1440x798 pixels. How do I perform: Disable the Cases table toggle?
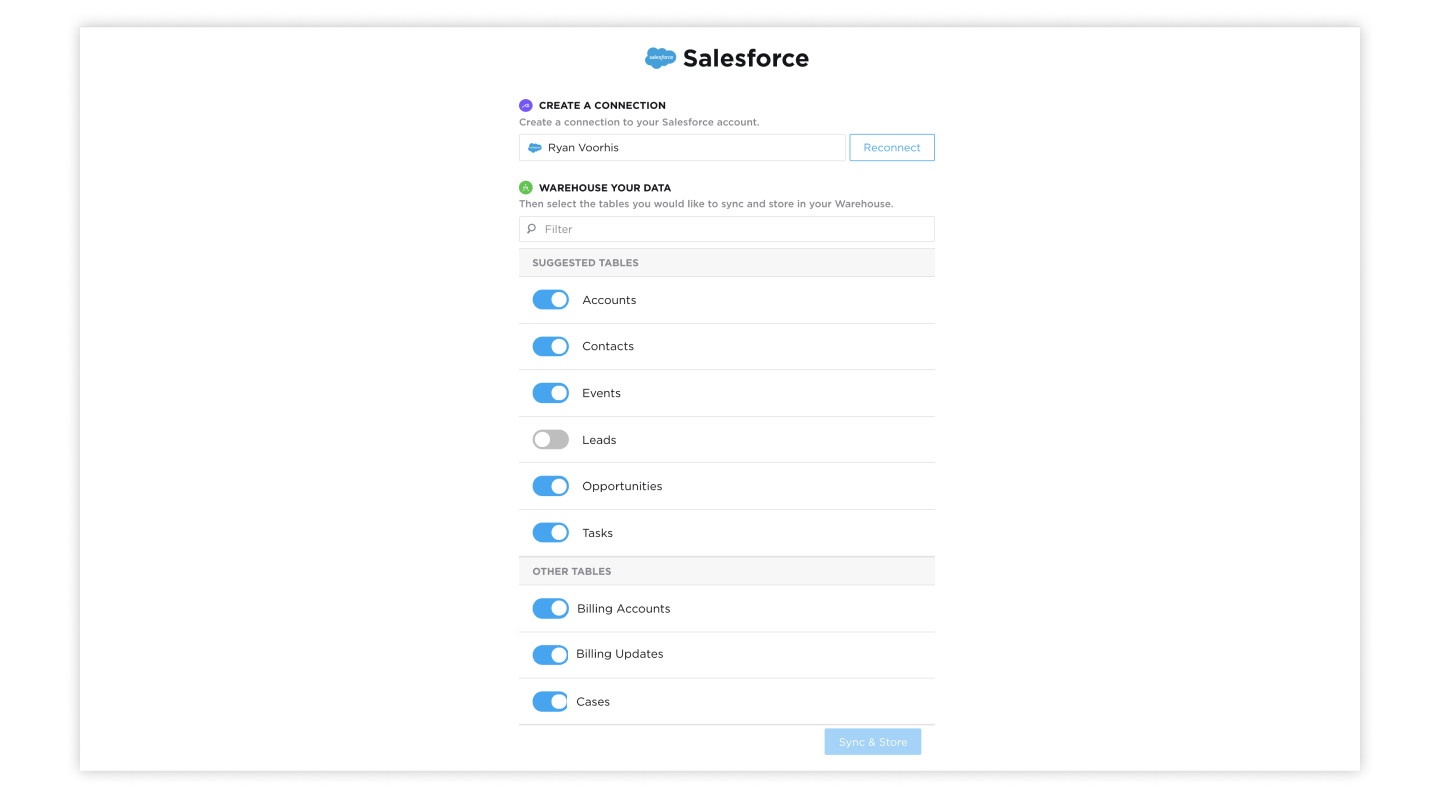(550, 702)
